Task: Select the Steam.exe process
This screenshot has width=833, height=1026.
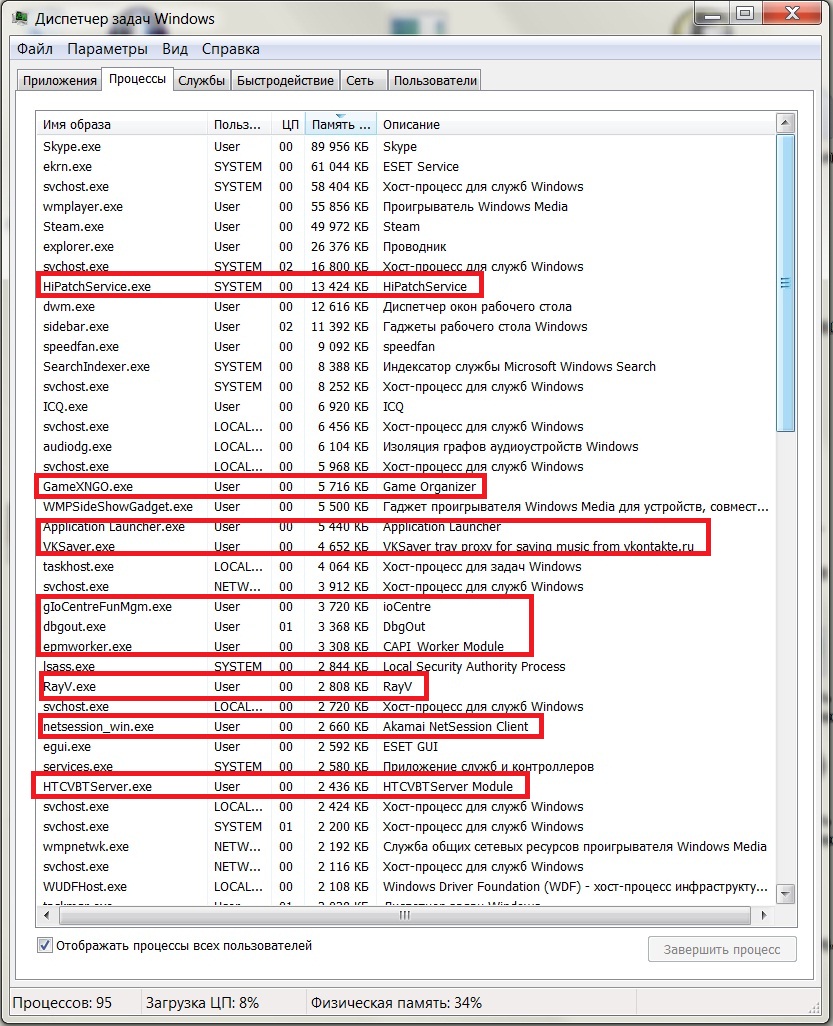Action: pyautogui.click(x=406, y=227)
